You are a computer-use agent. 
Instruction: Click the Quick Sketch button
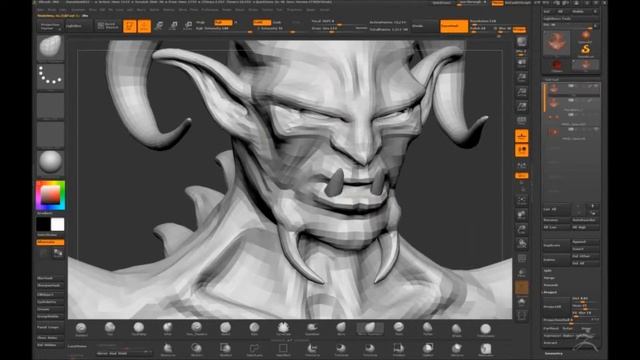tap(108, 26)
